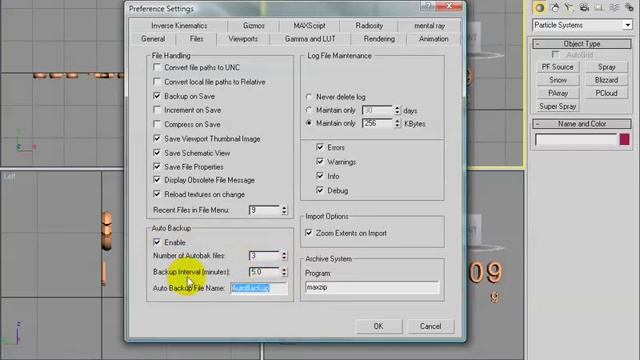Toggle Backup on Save checkbox
This screenshot has height=360, width=640.
[x=157, y=96]
